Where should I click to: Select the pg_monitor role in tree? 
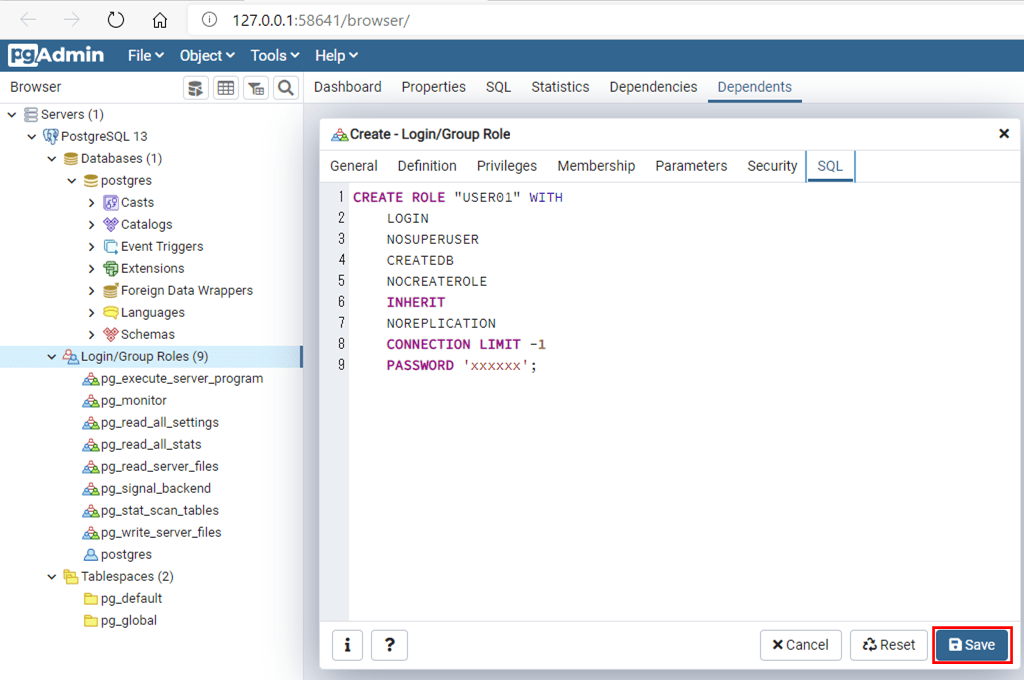click(x=133, y=401)
